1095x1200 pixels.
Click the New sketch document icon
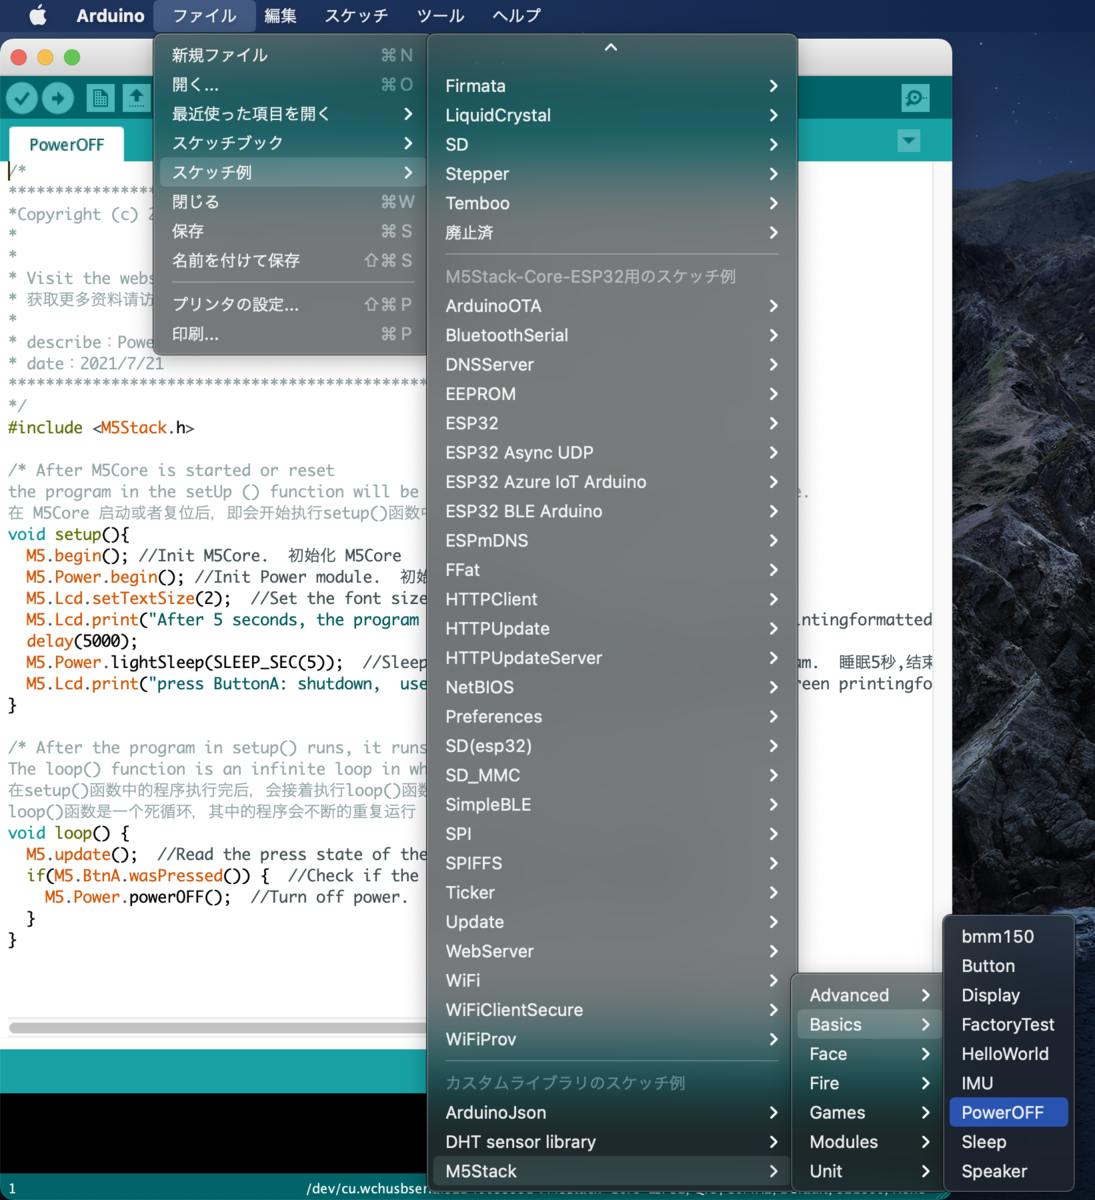coord(101,98)
